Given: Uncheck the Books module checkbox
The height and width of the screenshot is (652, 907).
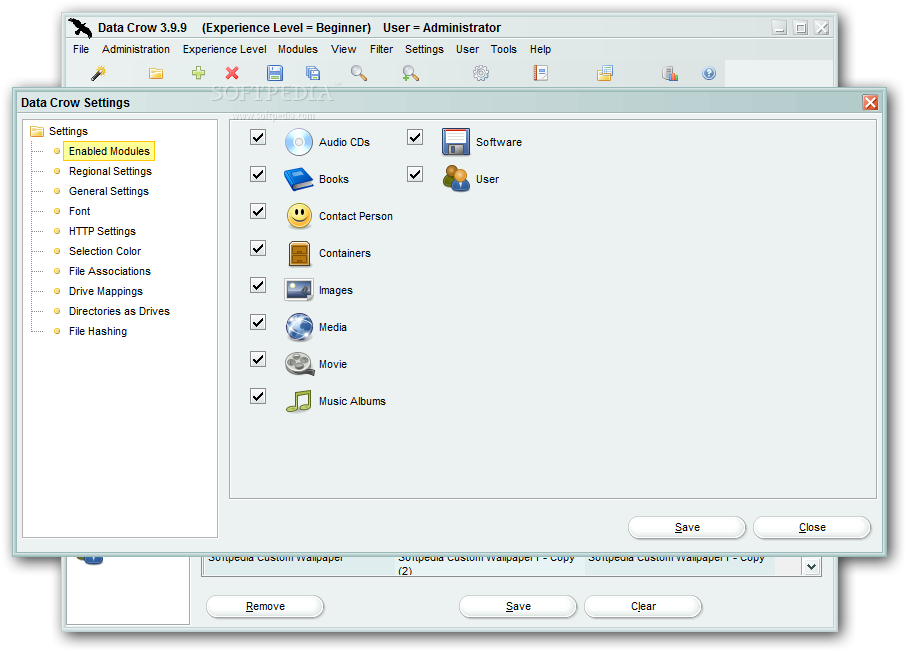Looking at the screenshot, I should coord(258,174).
